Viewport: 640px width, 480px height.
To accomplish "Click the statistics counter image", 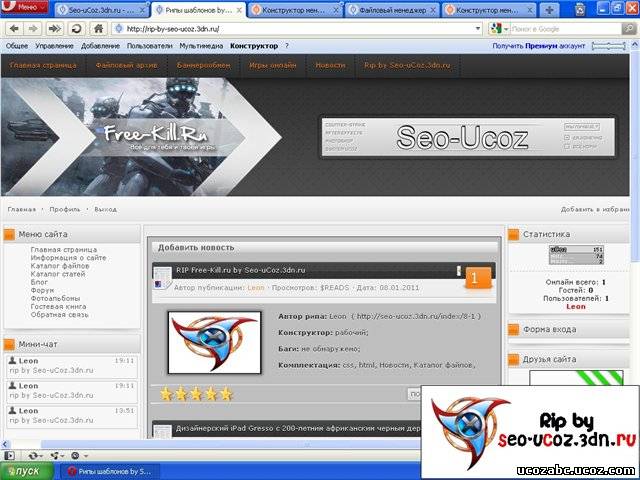I will (x=576, y=255).
